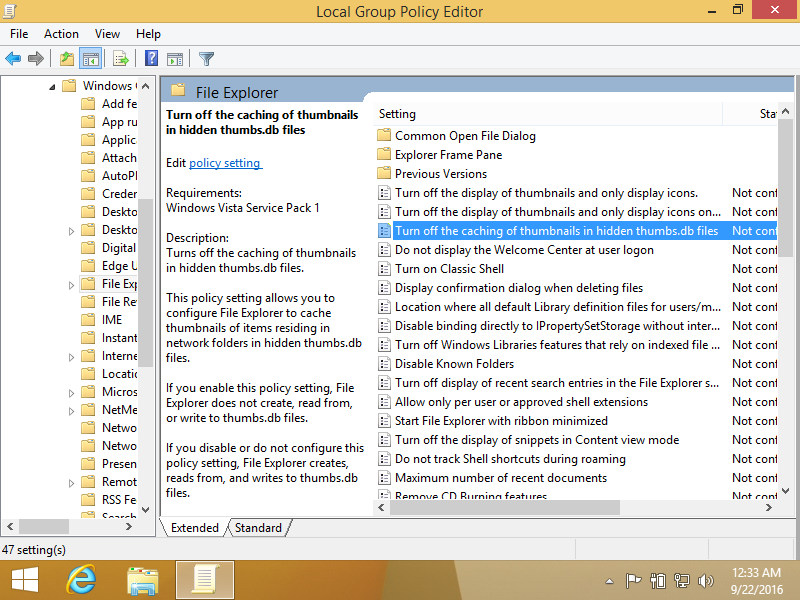Go forward with the gray right arrow
The height and width of the screenshot is (600, 800).
click(x=36, y=59)
